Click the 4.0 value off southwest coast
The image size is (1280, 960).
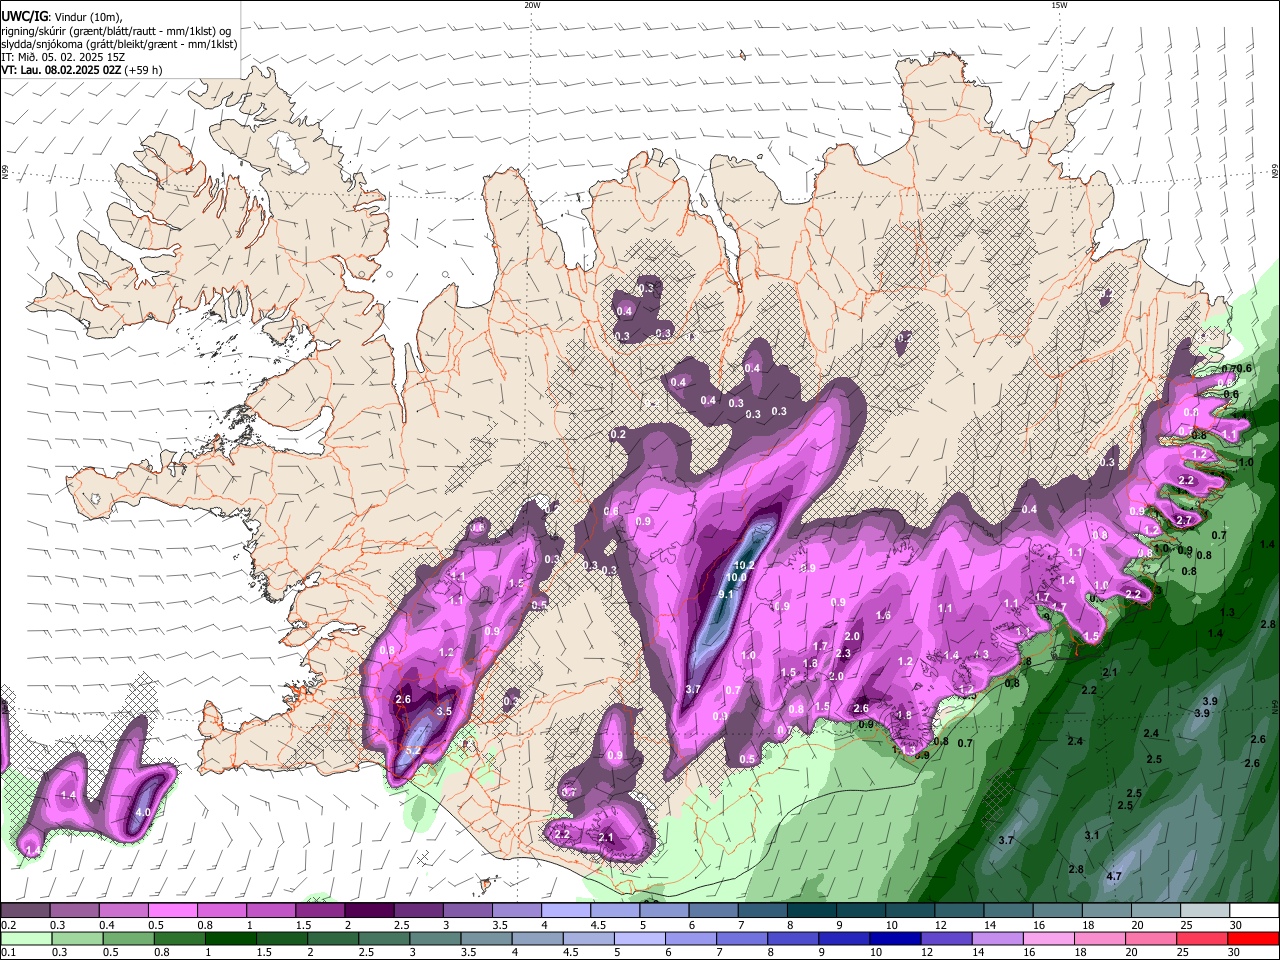pyautogui.click(x=142, y=812)
